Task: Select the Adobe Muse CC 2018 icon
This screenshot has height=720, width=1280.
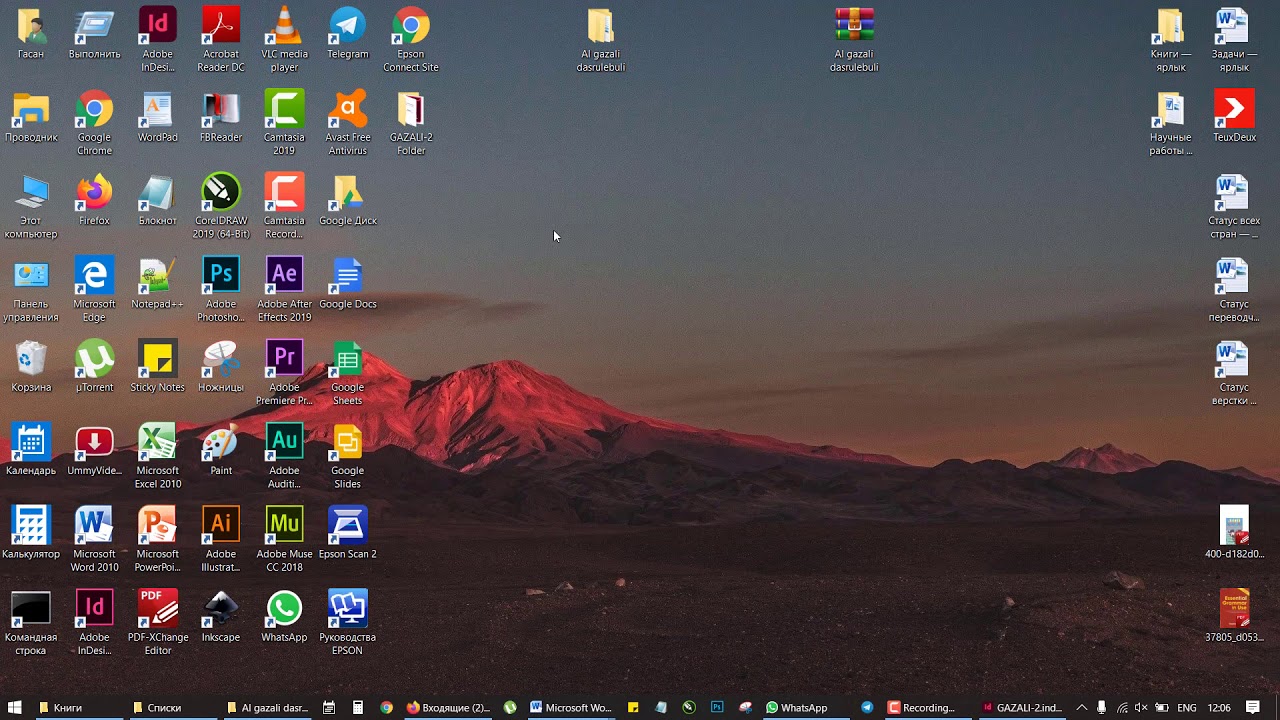Action: pyautogui.click(x=284, y=540)
